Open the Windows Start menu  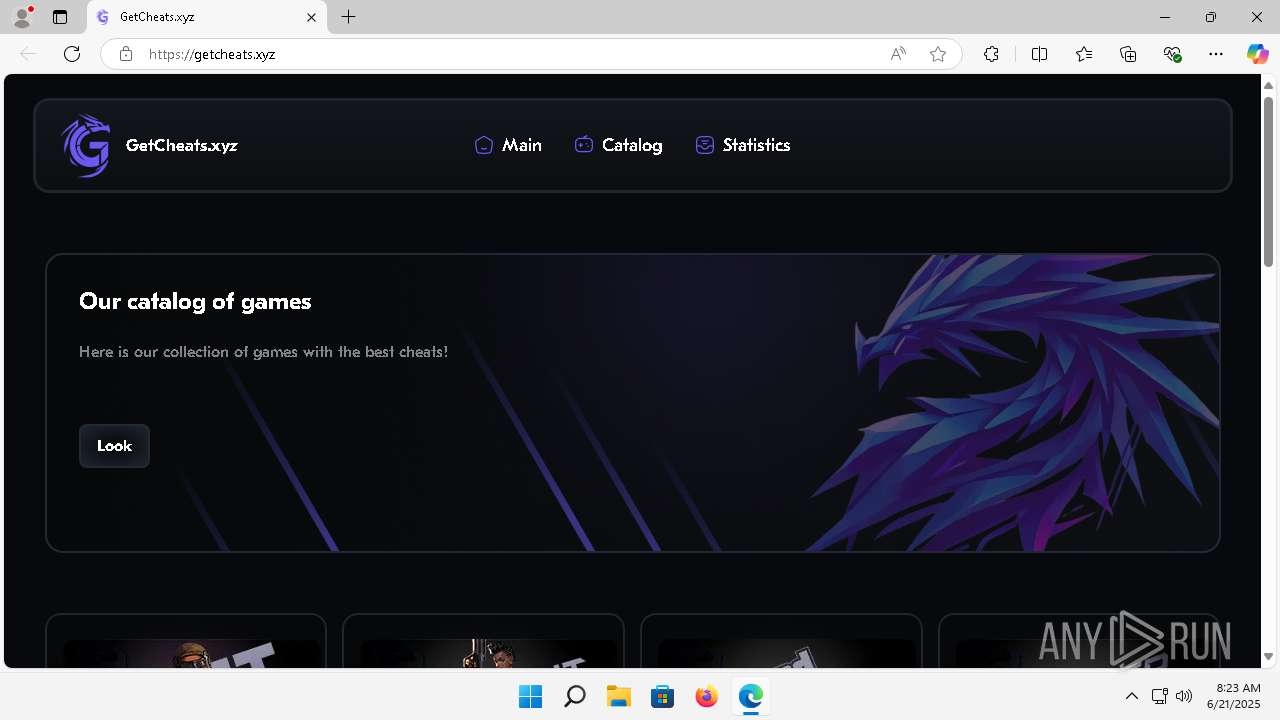click(x=530, y=696)
